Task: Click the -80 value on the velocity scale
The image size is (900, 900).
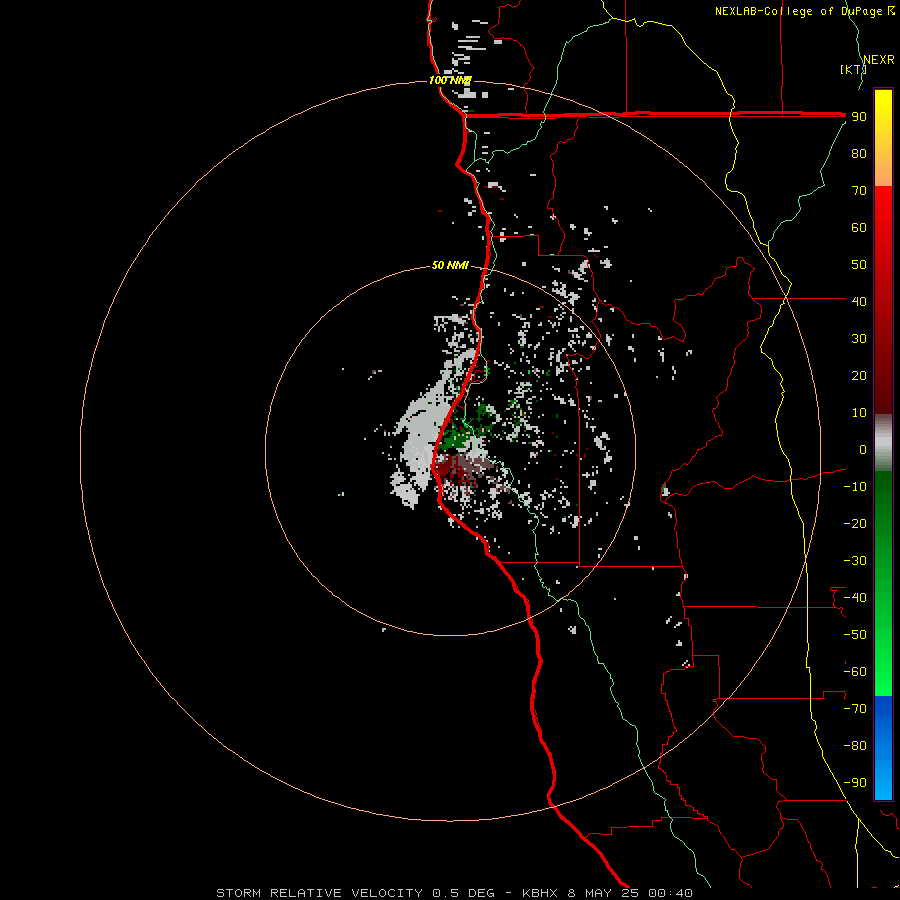Action: (x=855, y=746)
